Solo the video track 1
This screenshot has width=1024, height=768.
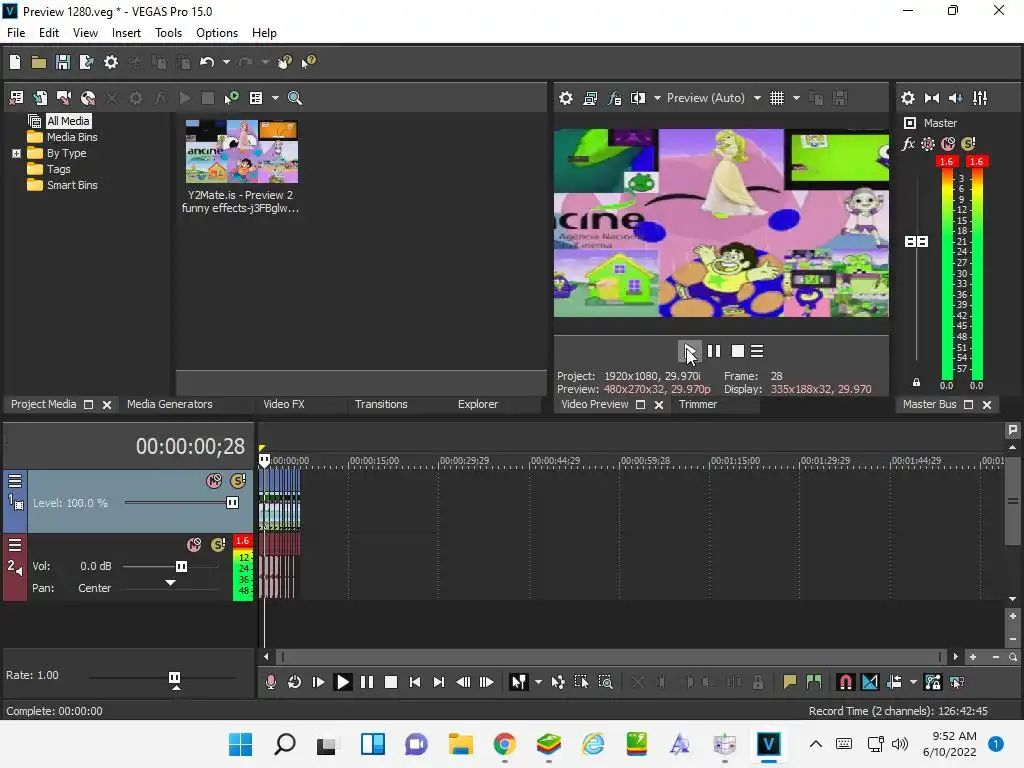[x=238, y=481]
